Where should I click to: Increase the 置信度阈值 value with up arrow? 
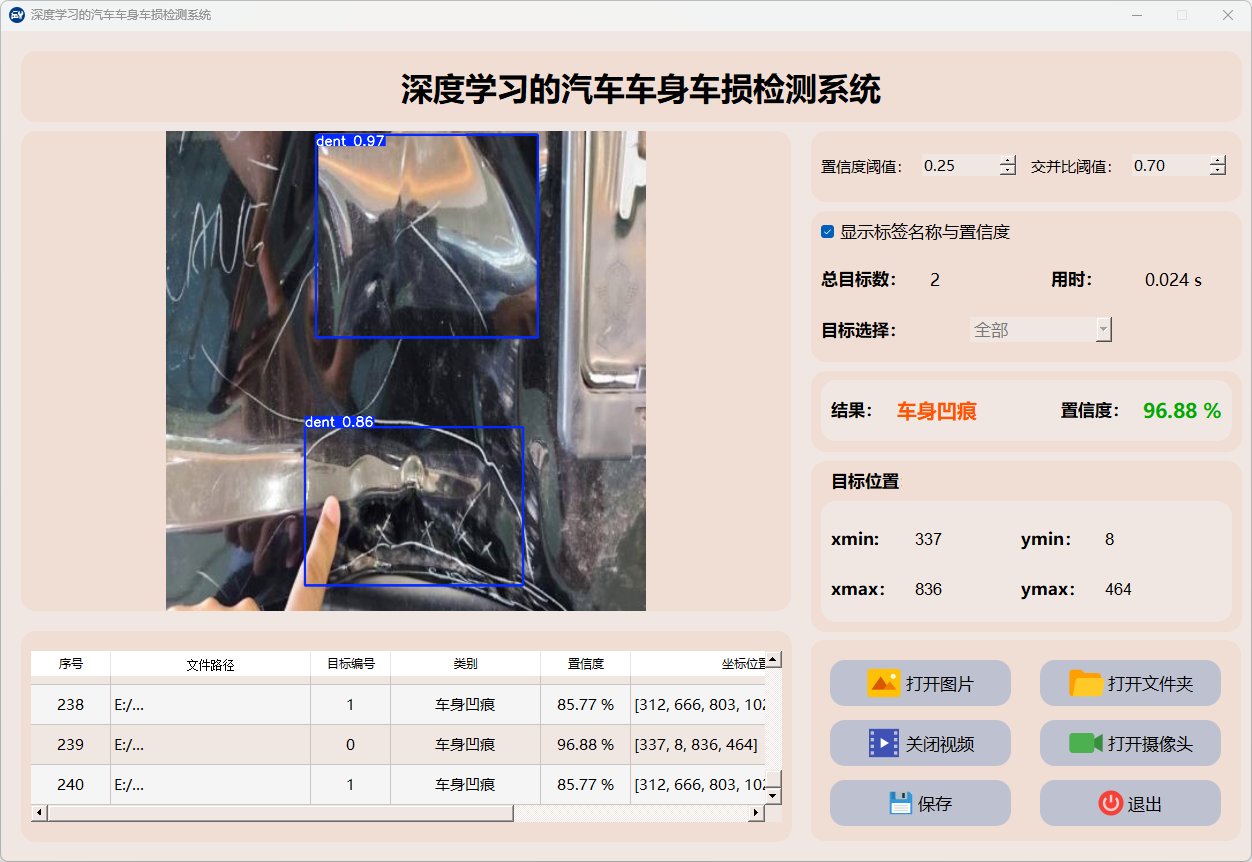(1007, 160)
